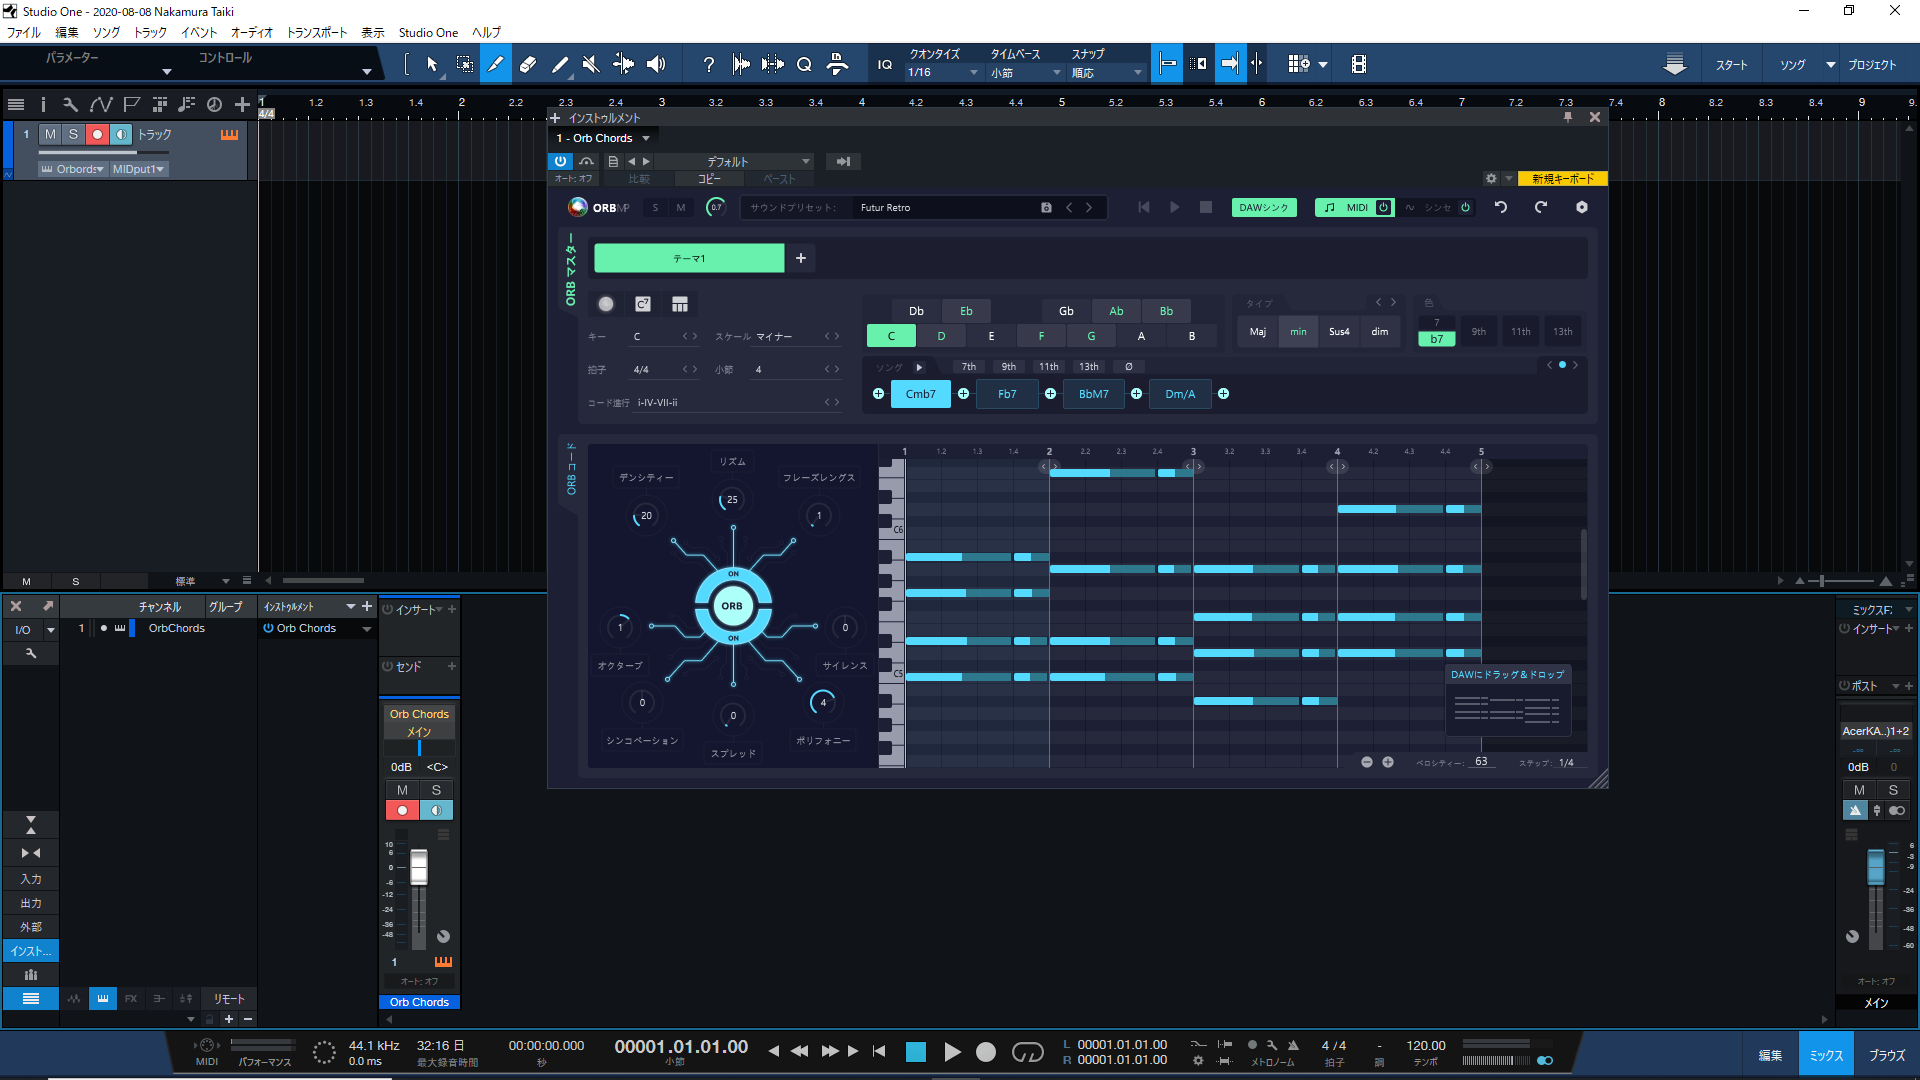Adjust the main output volume fader
The height and width of the screenshot is (1080, 1920).
click(x=1876, y=866)
